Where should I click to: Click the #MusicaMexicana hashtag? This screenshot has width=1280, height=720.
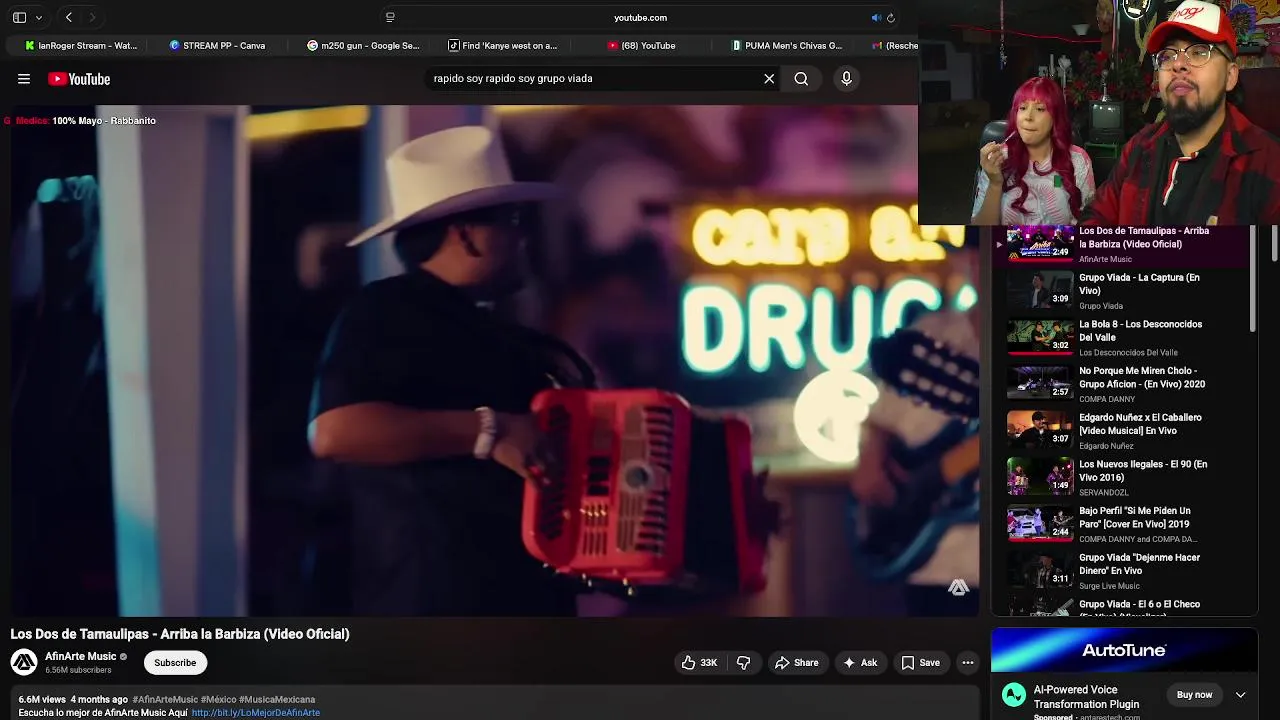point(277,700)
